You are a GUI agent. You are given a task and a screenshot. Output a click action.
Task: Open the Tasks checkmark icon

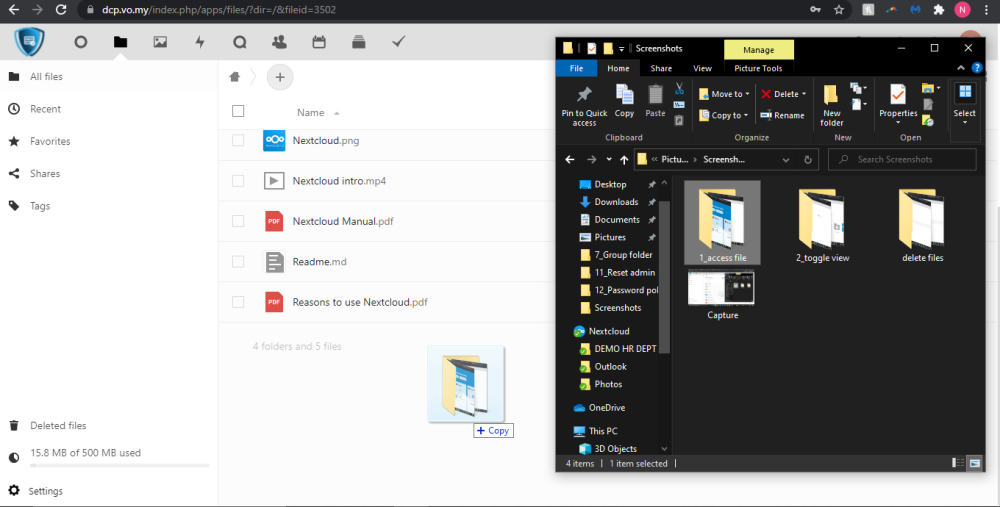(398, 42)
